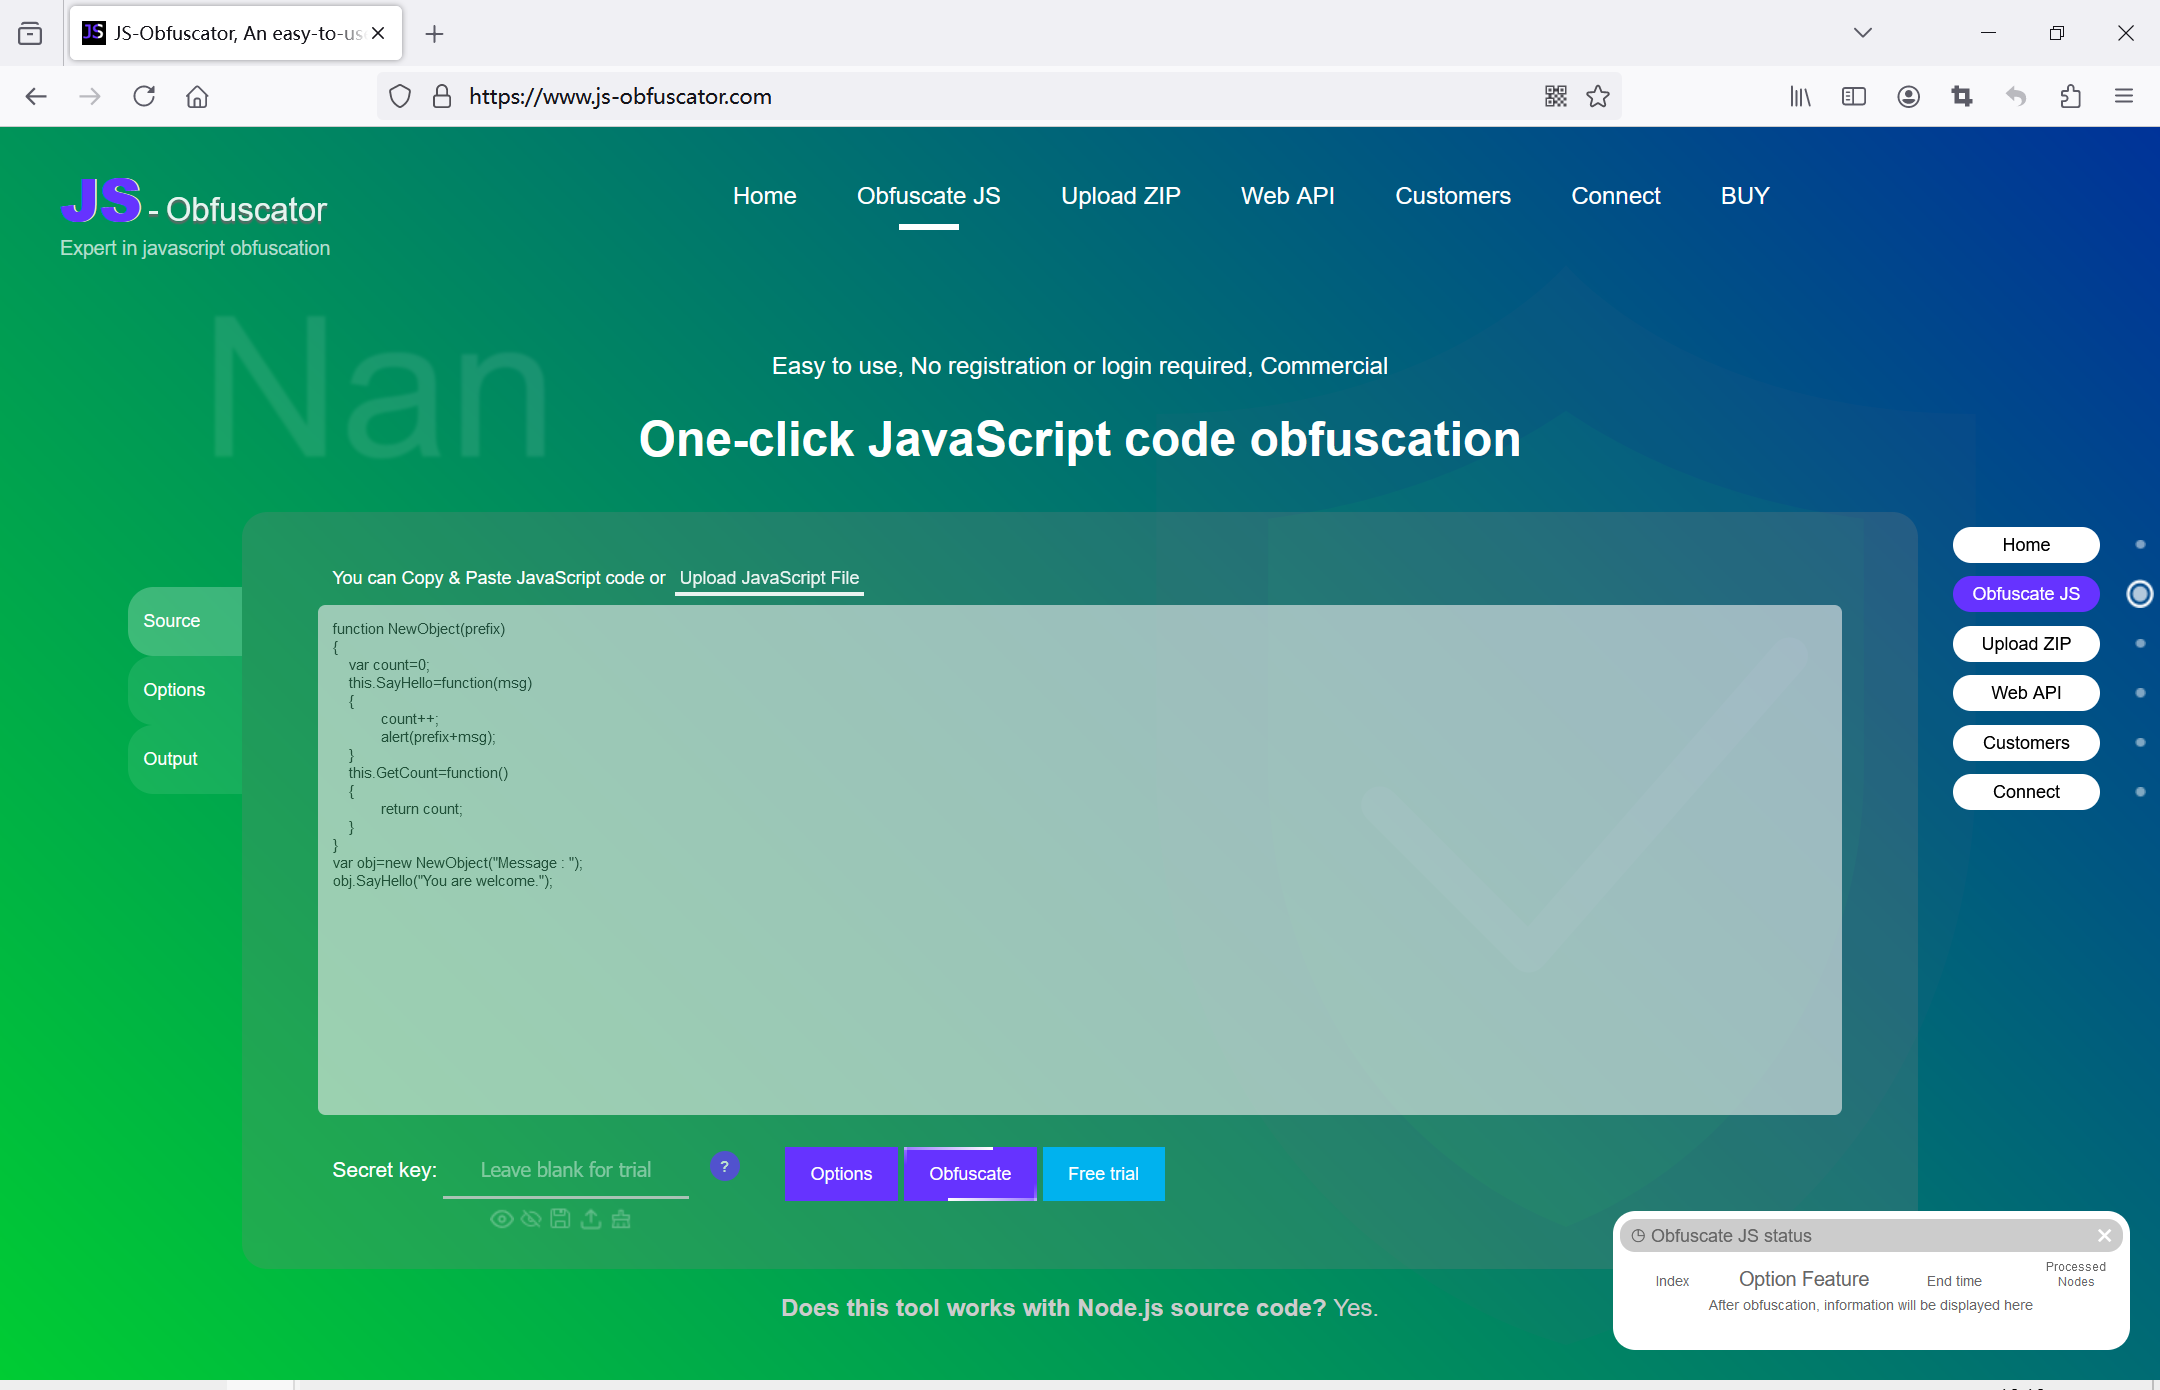Click the Processed Nodes column header

(x=2075, y=1274)
